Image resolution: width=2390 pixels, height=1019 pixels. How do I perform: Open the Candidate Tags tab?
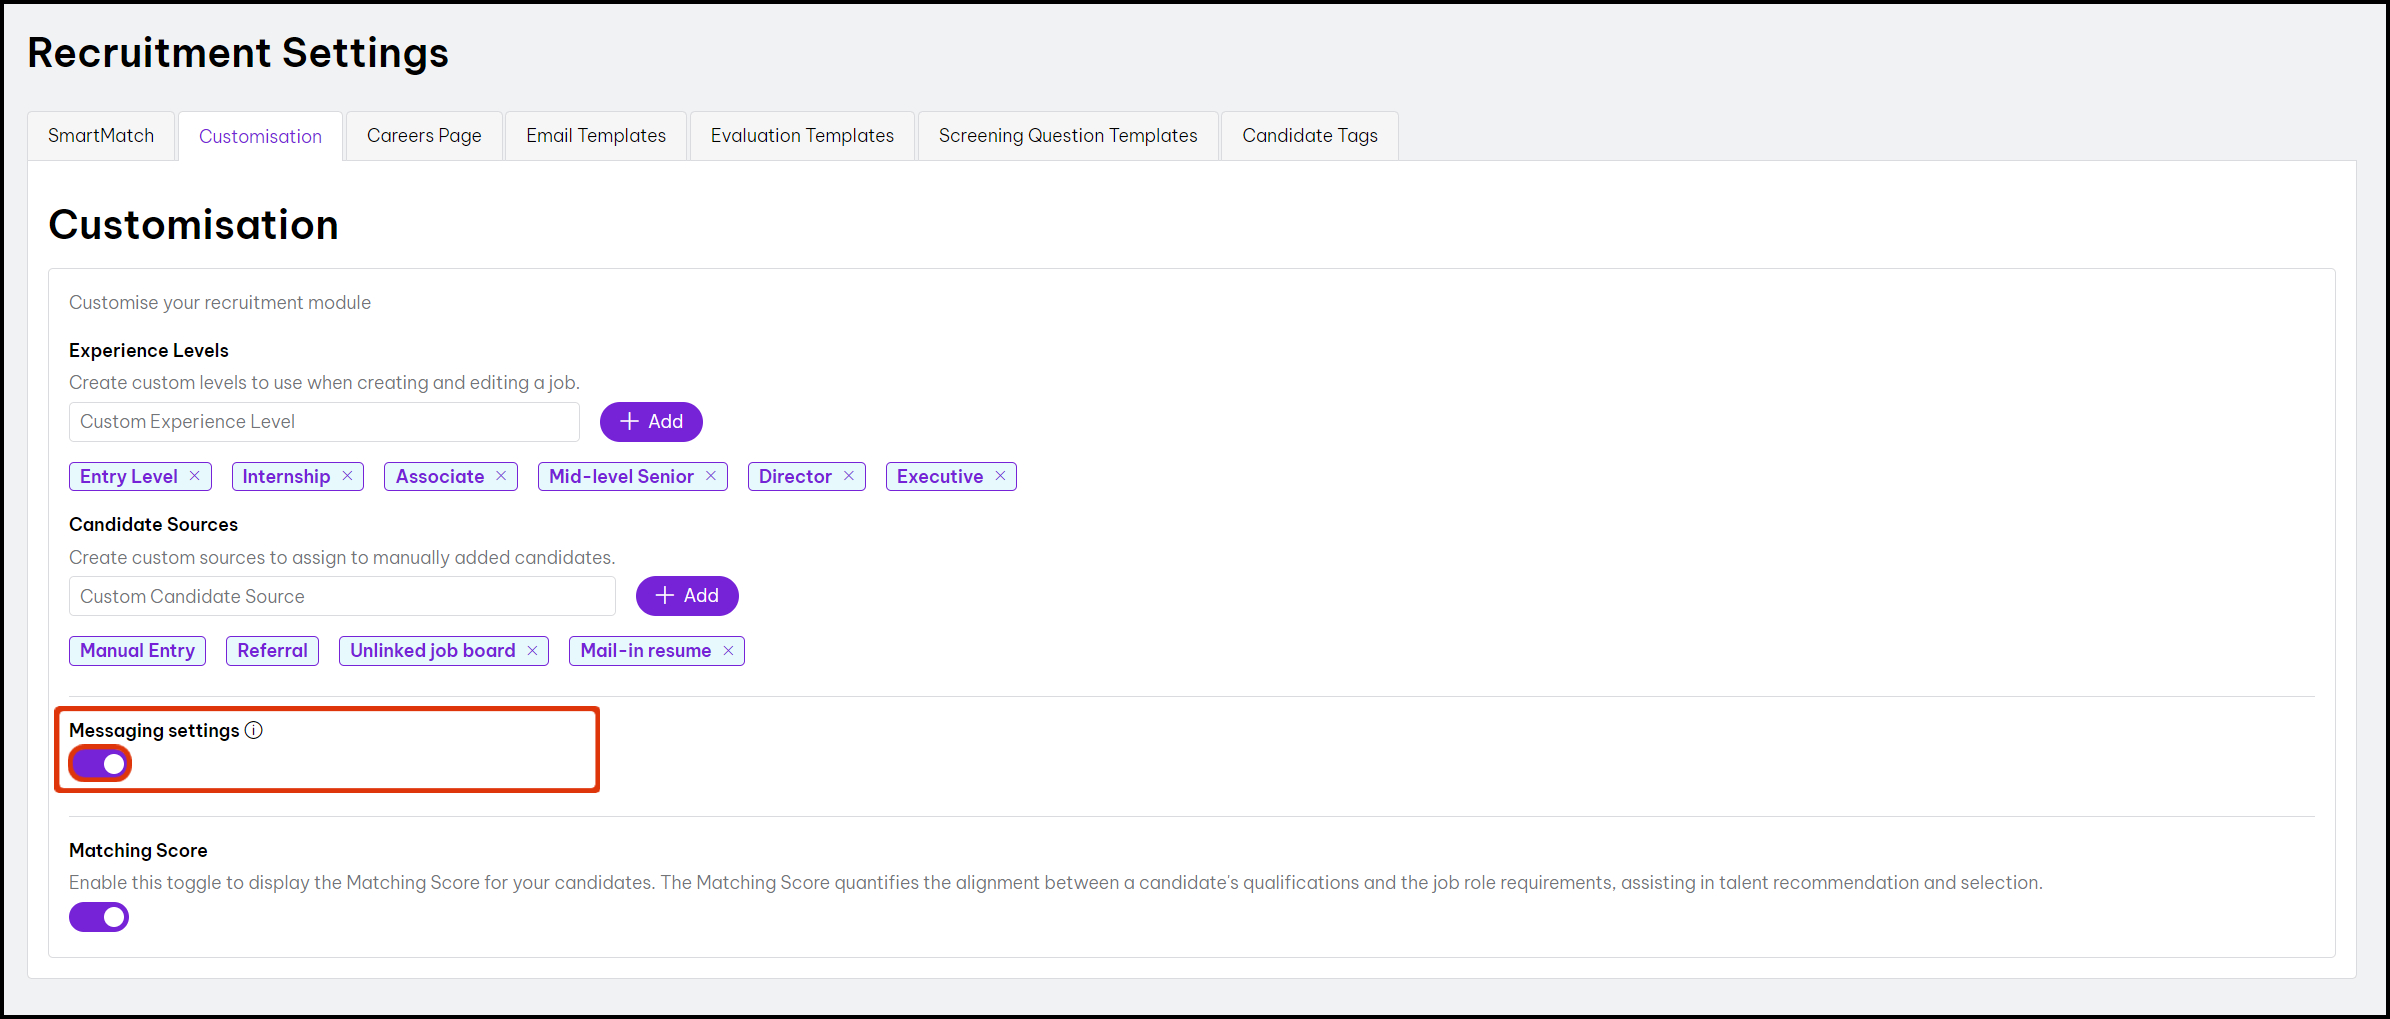click(x=1310, y=136)
